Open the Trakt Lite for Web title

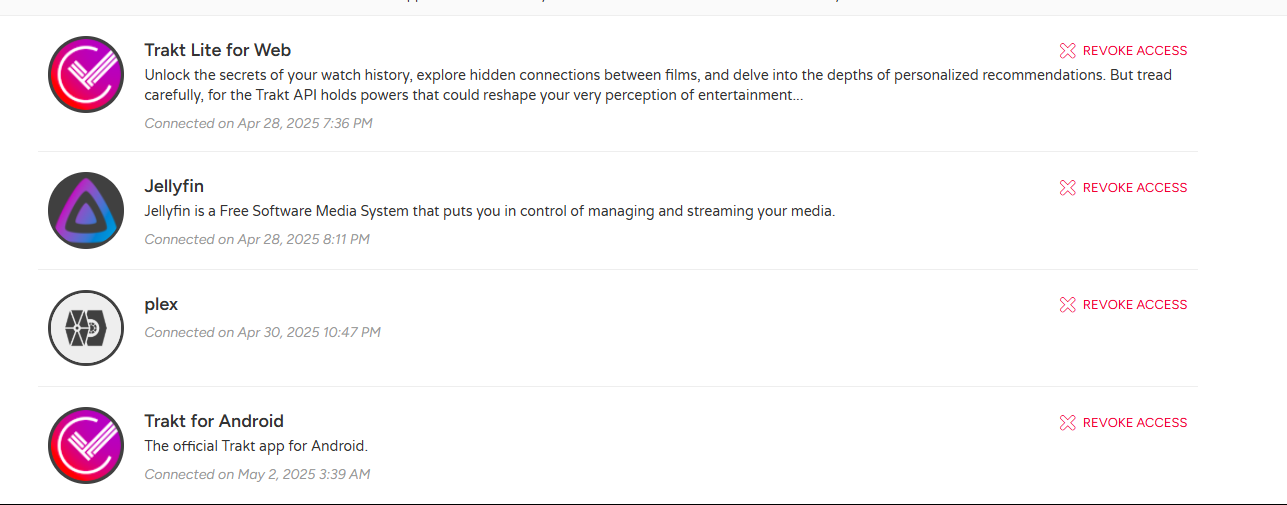(217, 50)
